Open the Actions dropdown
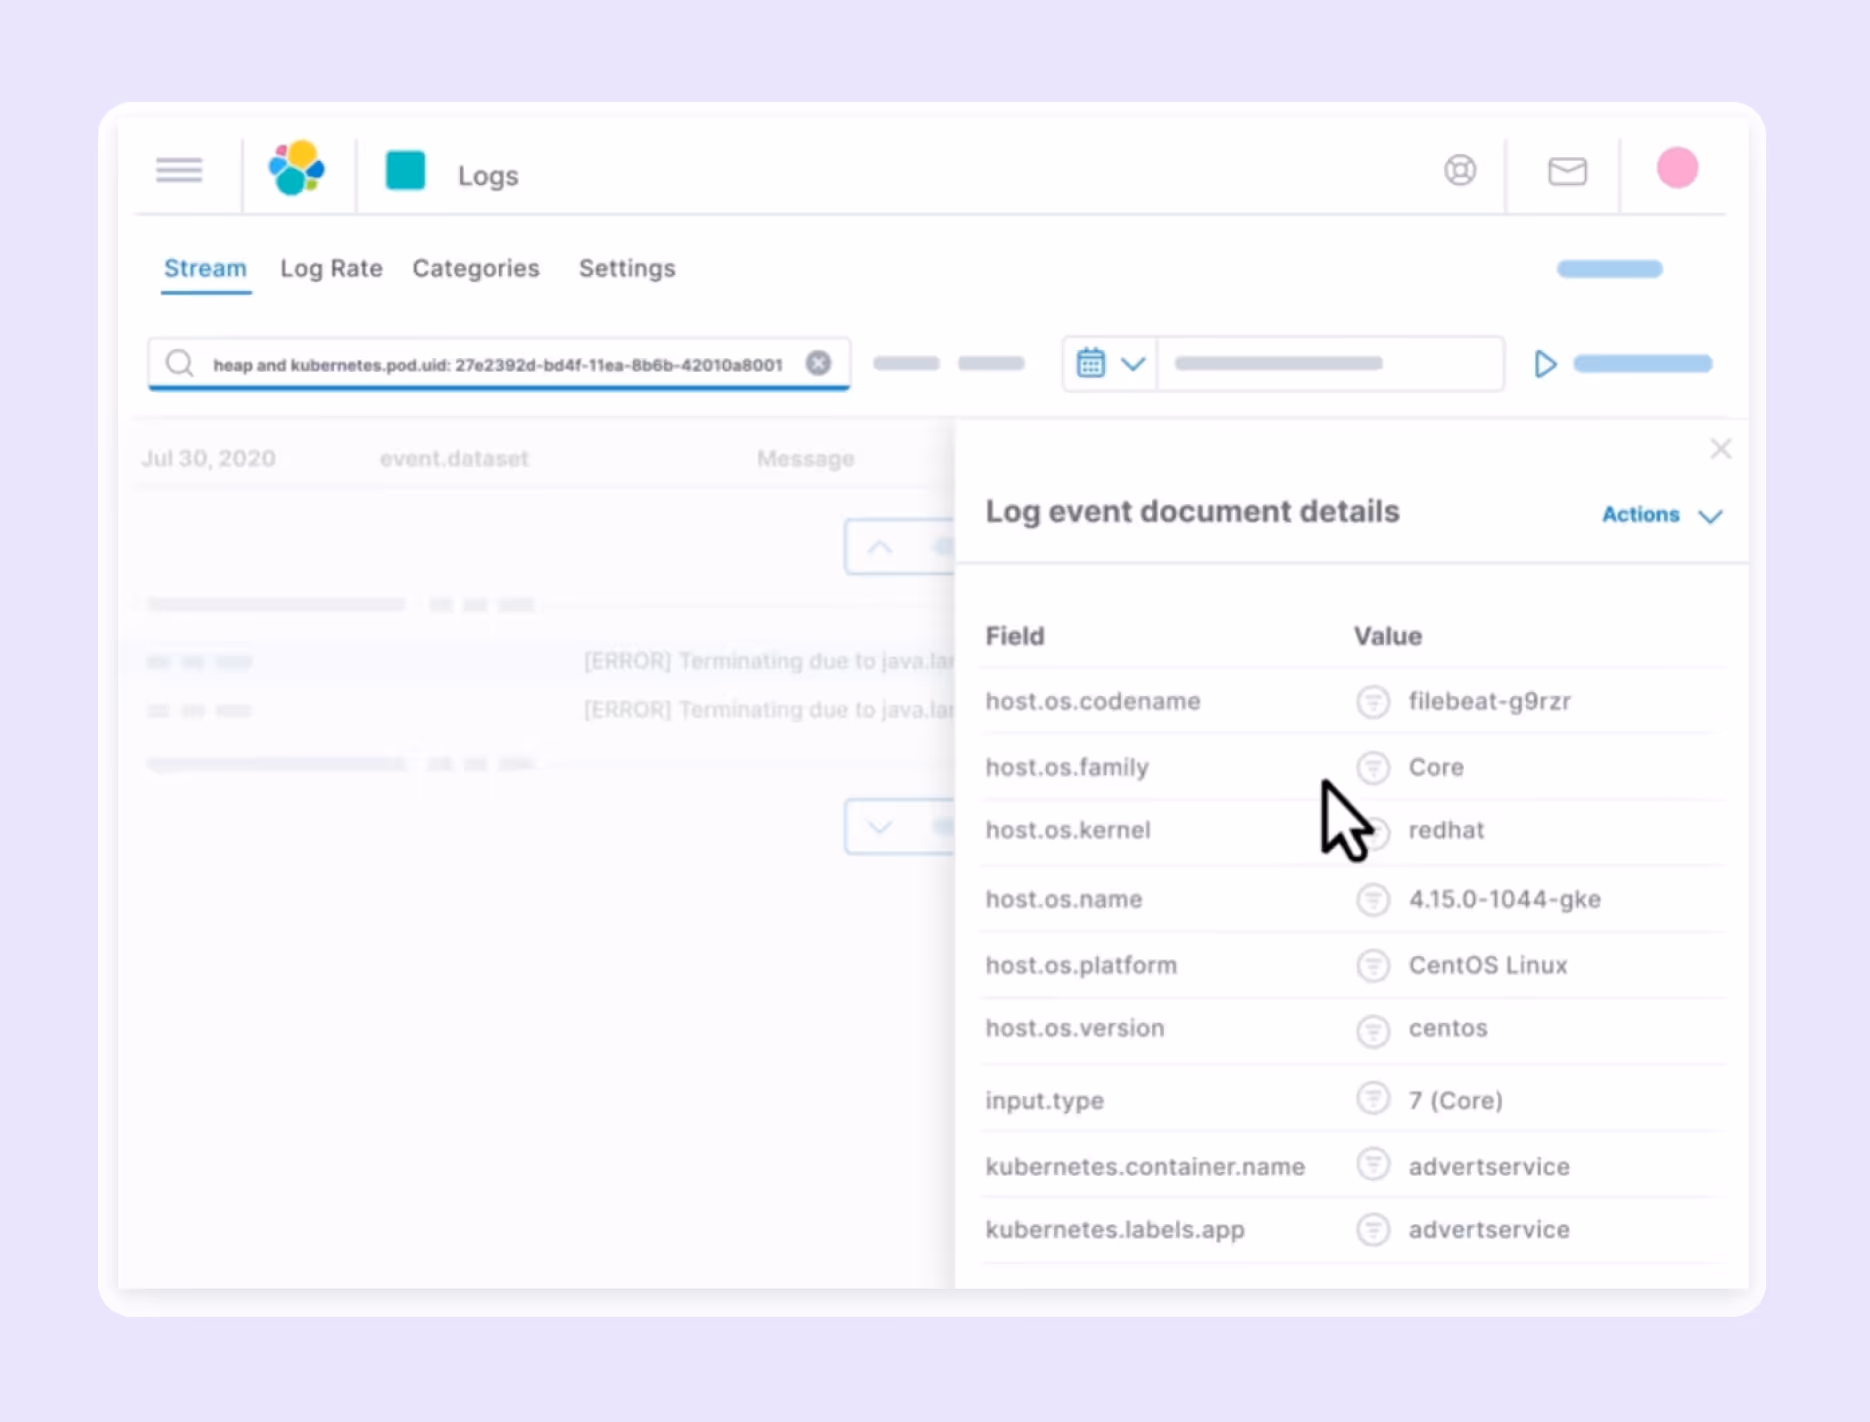The height and width of the screenshot is (1422, 1870). (x=1660, y=515)
